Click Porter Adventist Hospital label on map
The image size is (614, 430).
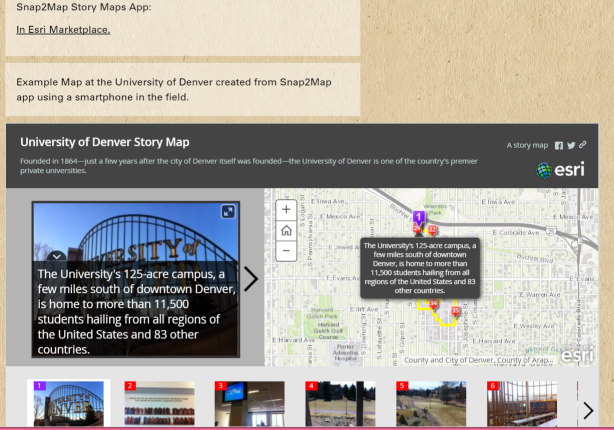345,352
